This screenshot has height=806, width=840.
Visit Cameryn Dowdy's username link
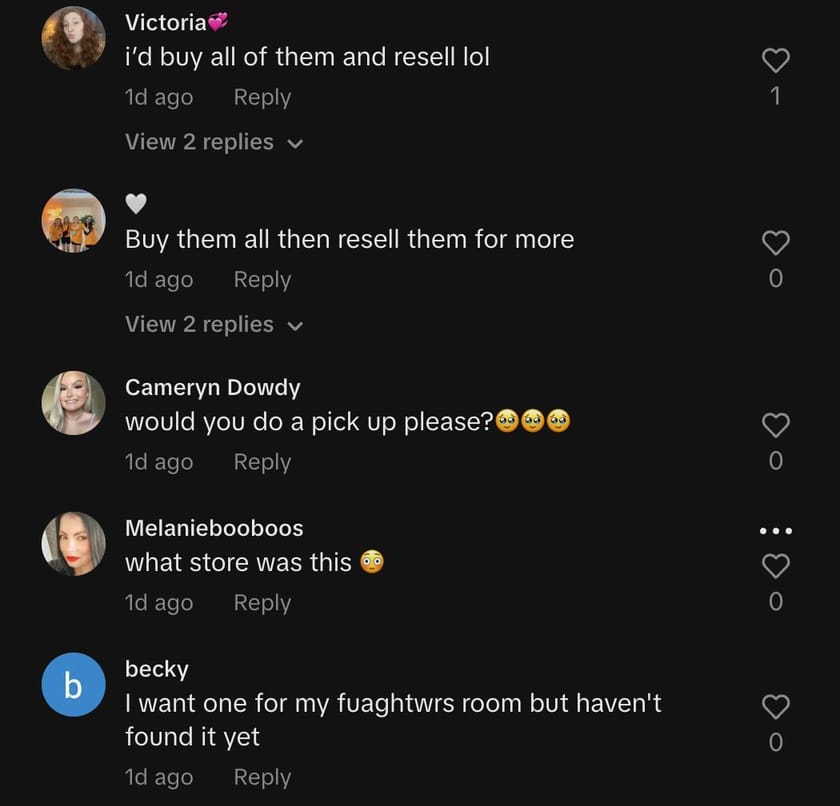pos(212,387)
